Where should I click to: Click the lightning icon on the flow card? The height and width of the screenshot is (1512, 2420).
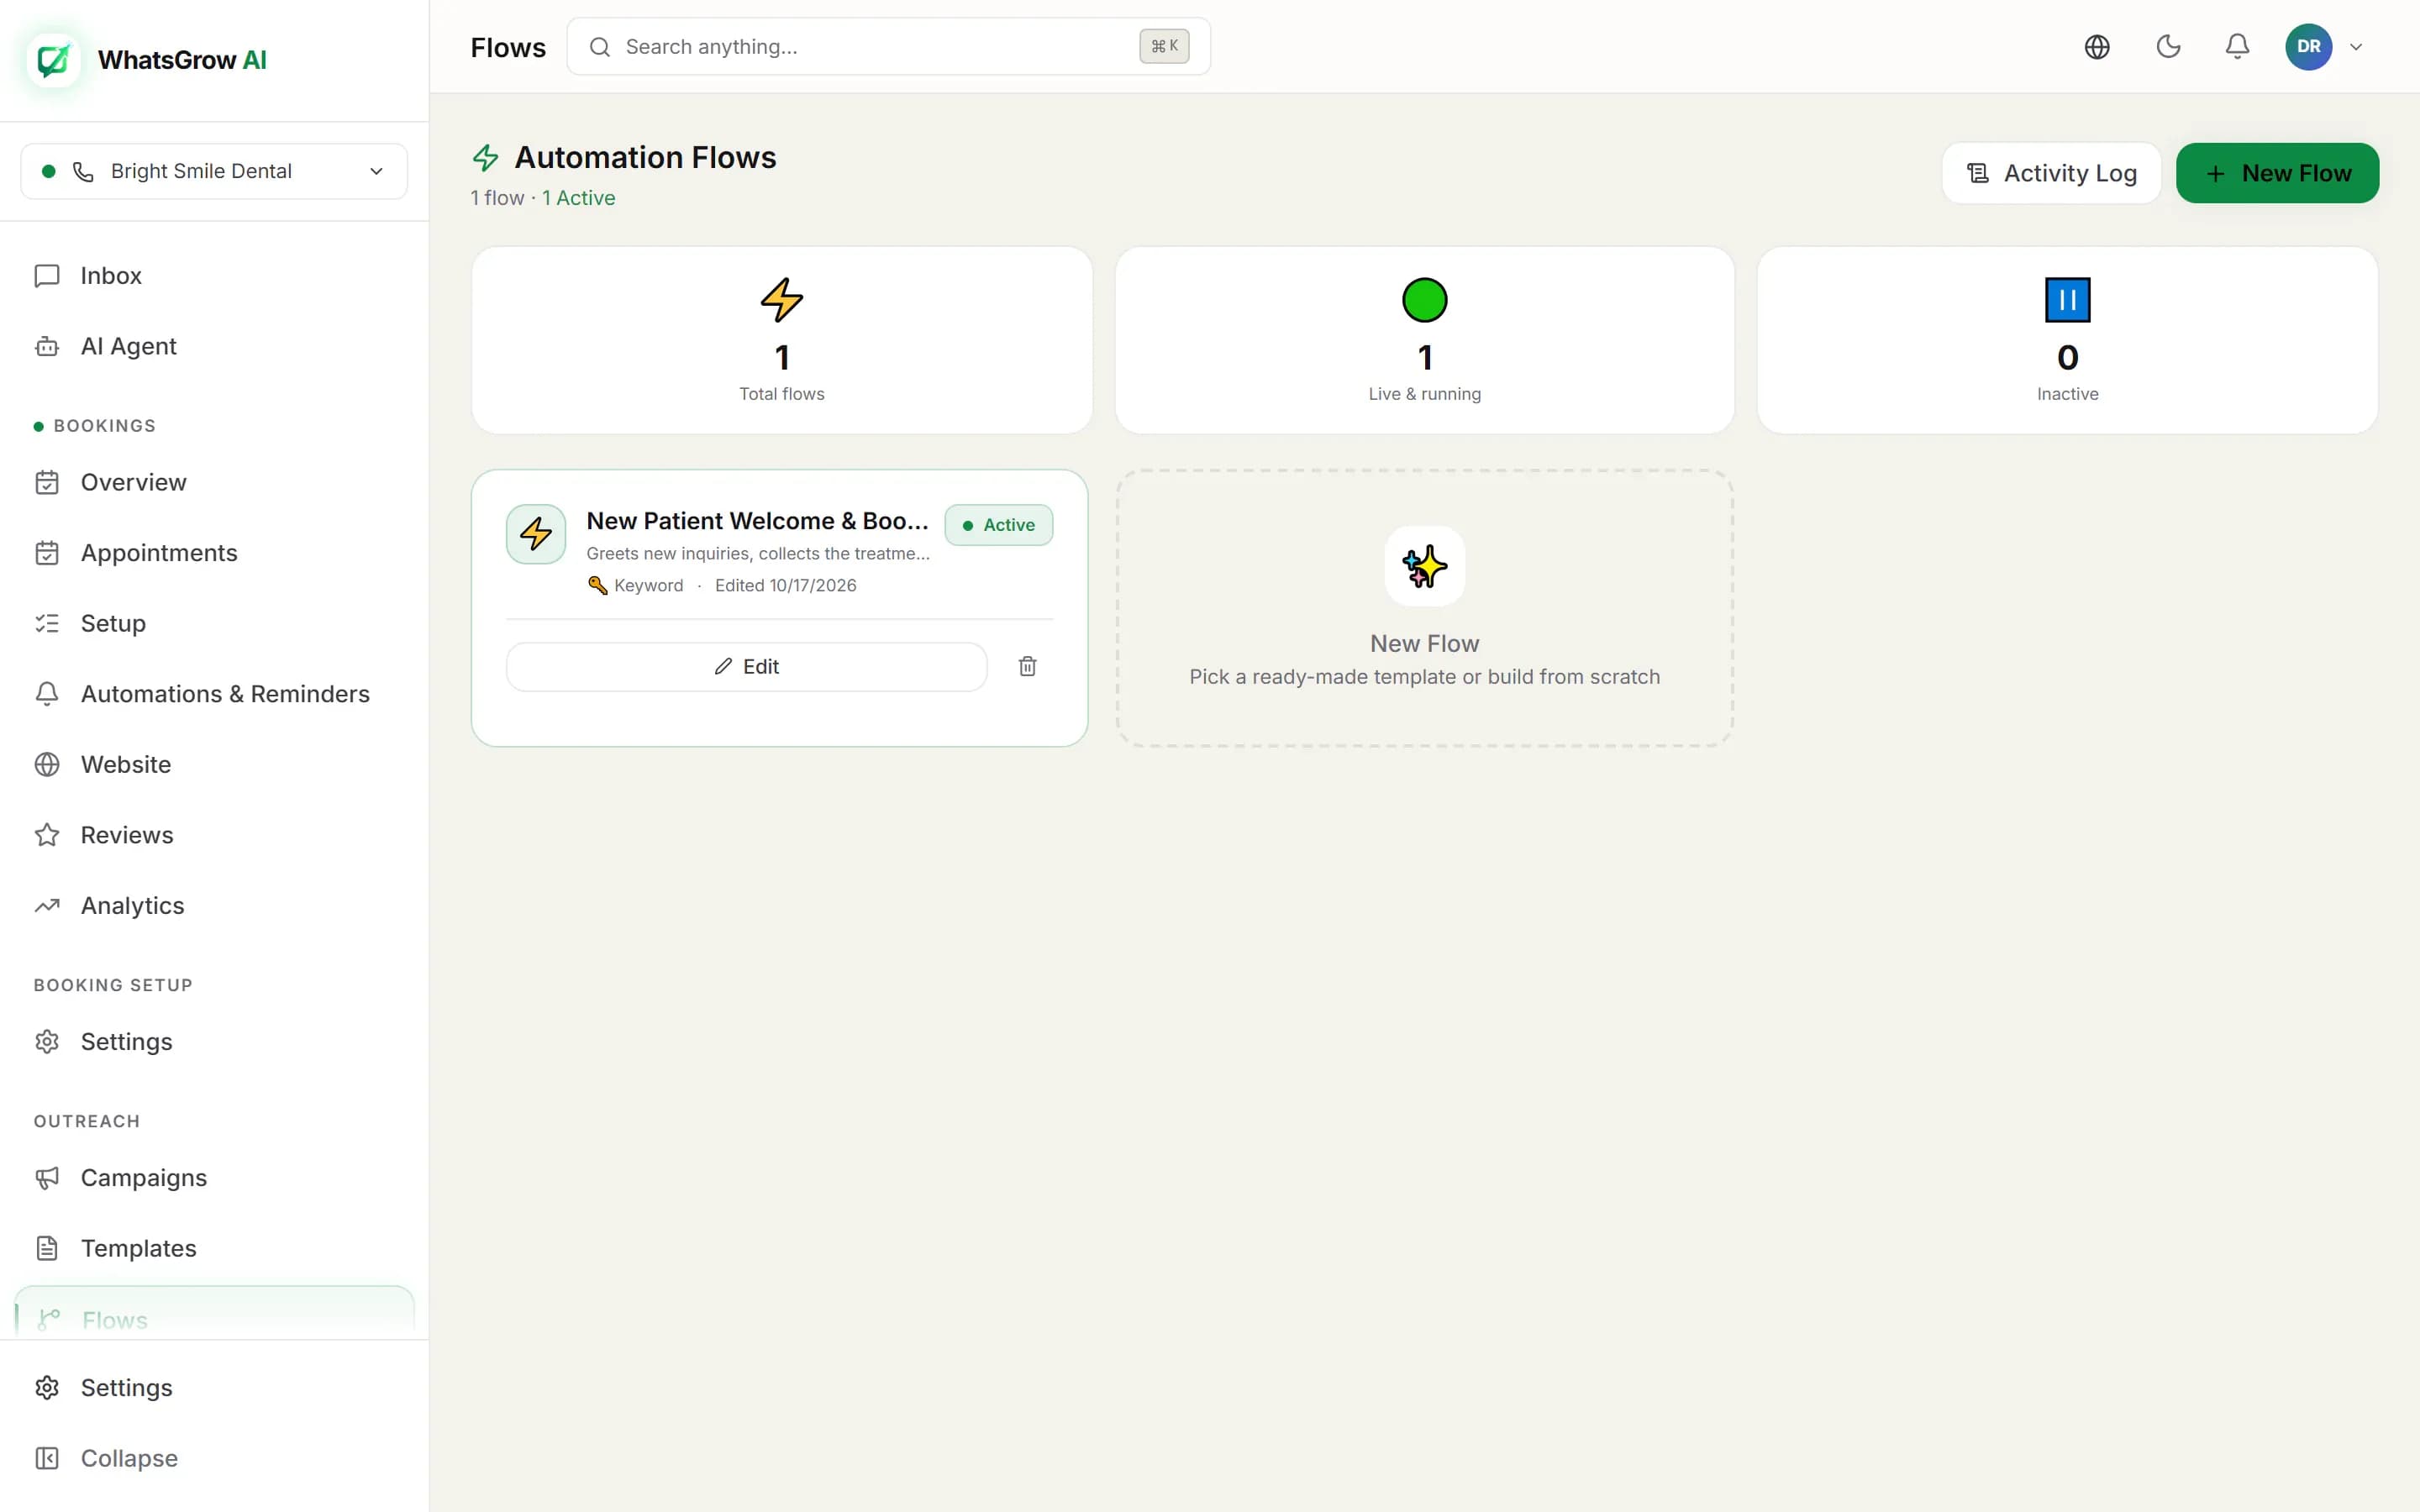[536, 534]
